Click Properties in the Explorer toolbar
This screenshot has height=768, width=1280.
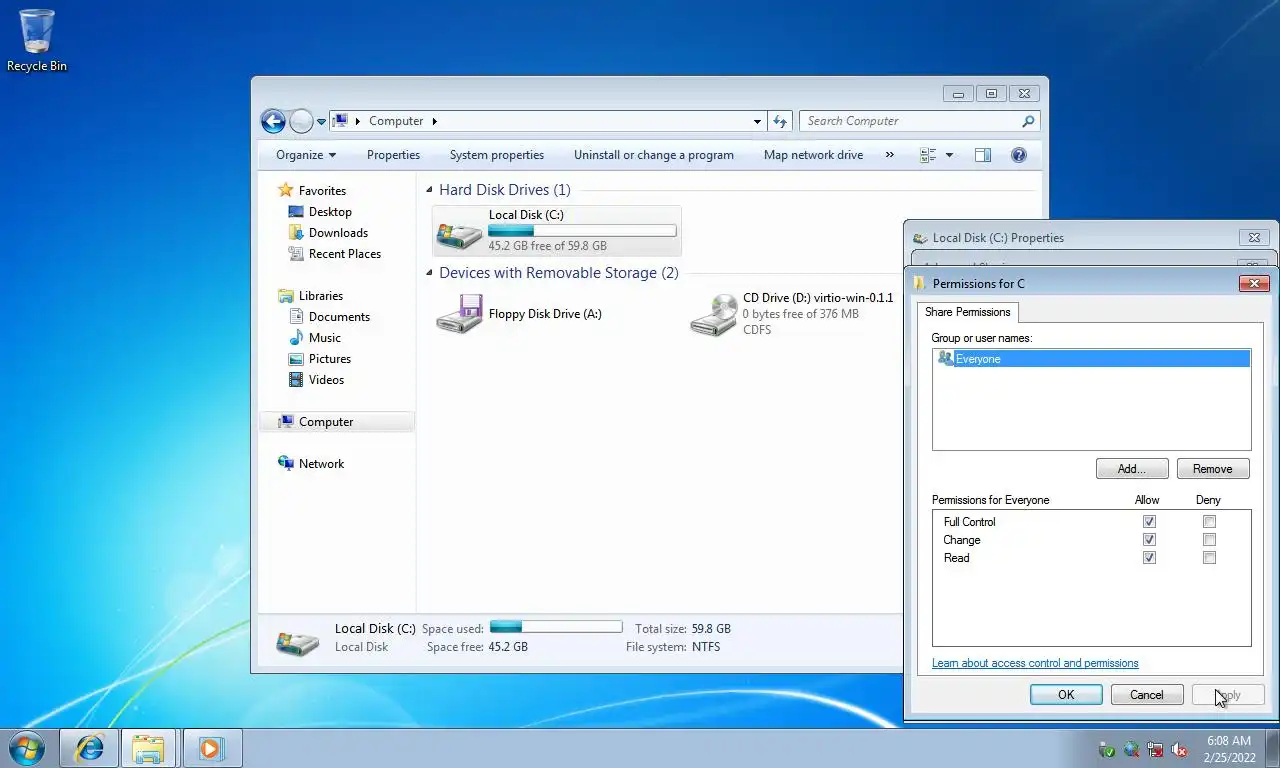393,155
